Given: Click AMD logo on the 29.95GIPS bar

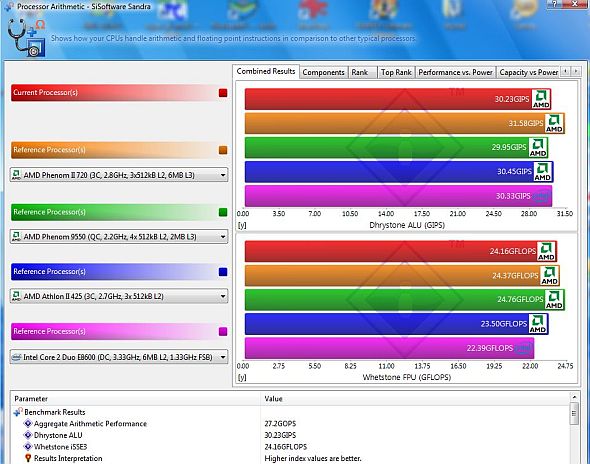Looking at the screenshot, I should pos(538,147).
